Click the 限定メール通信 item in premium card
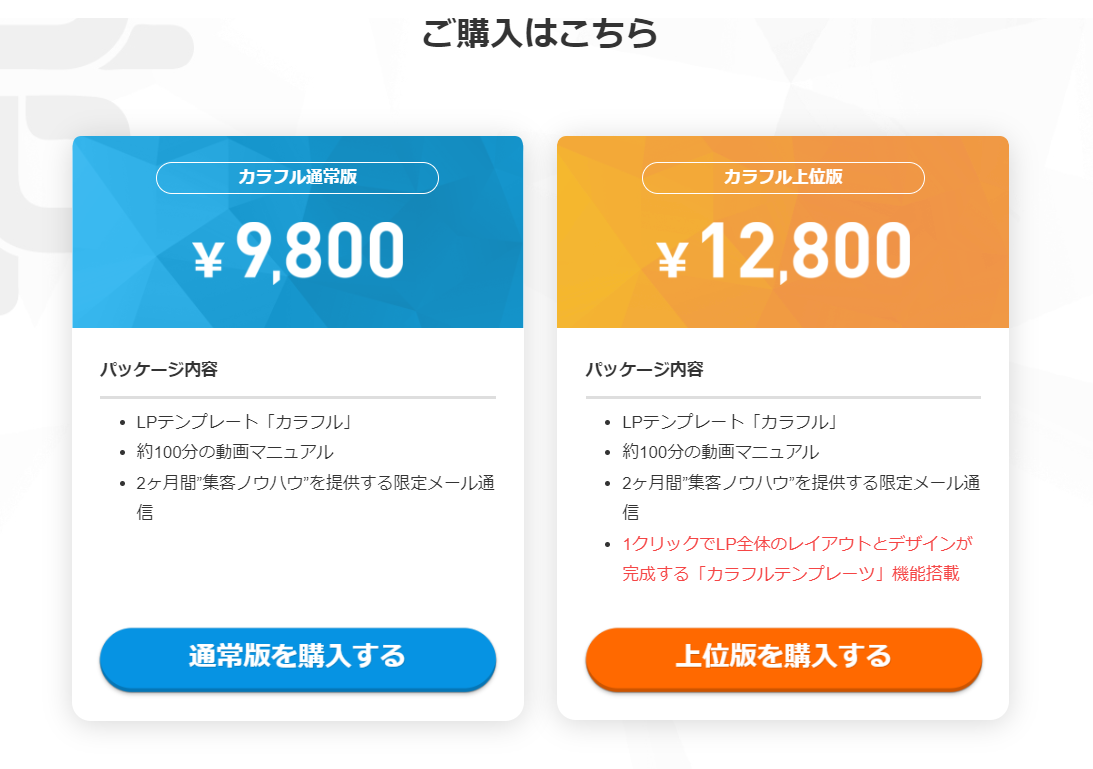This screenshot has width=1093, height=769. (x=802, y=497)
